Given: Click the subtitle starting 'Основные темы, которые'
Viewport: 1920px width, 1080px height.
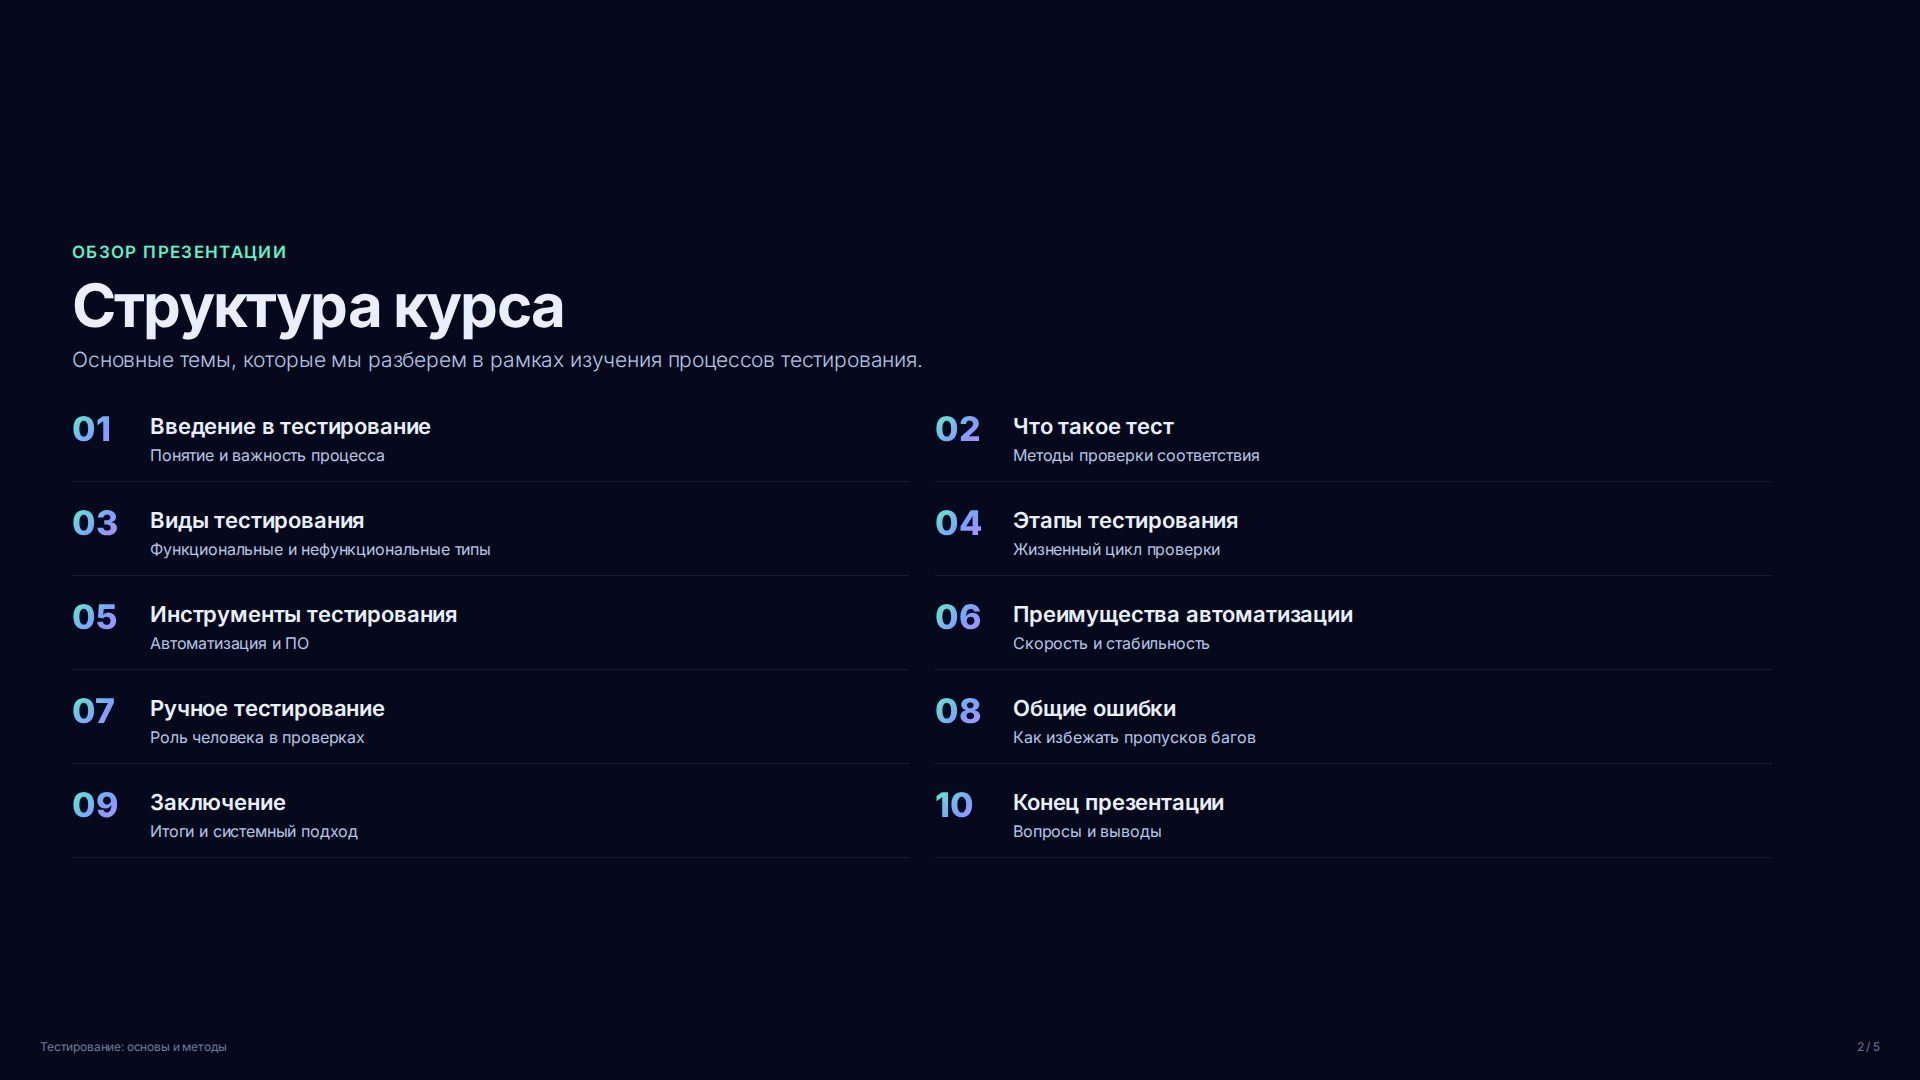Looking at the screenshot, I should [x=497, y=360].
